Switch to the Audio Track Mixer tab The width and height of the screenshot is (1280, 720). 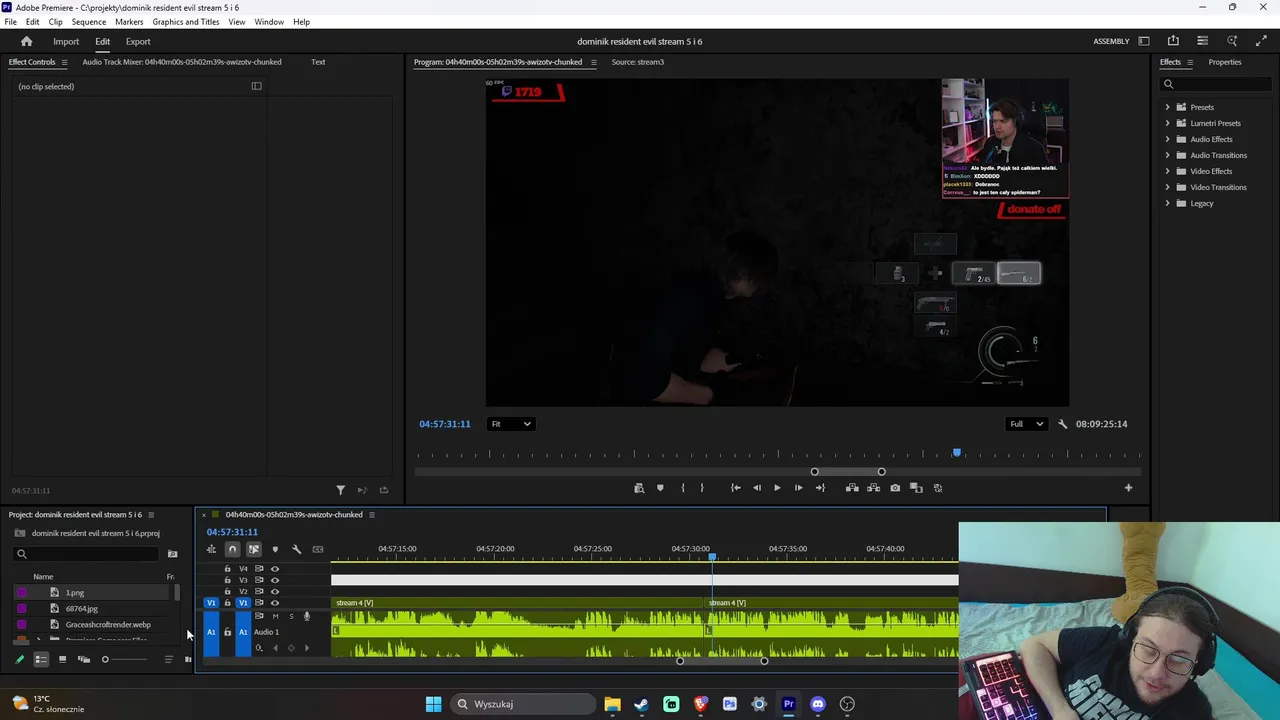(182, 62)
